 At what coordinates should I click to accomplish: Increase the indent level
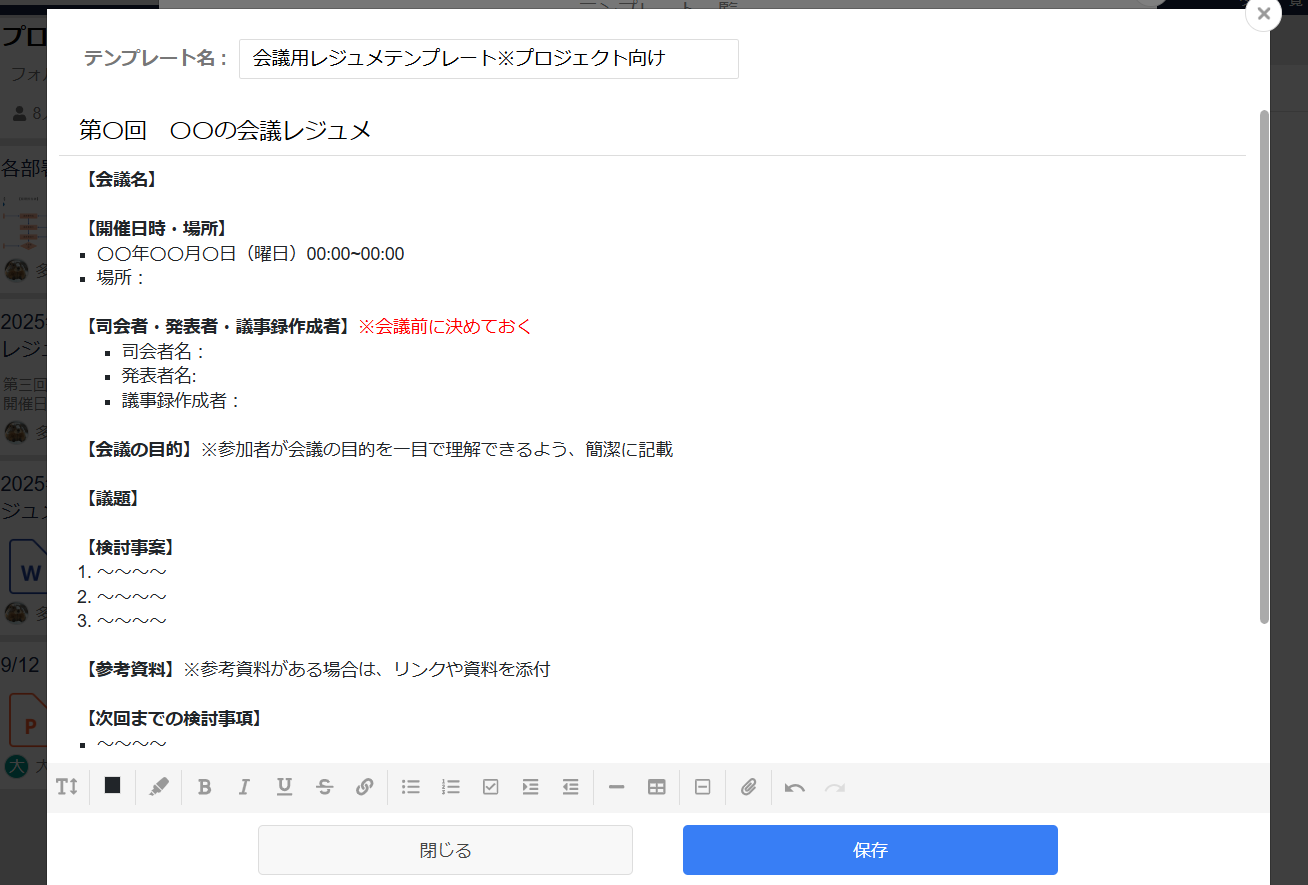[530, 787]
